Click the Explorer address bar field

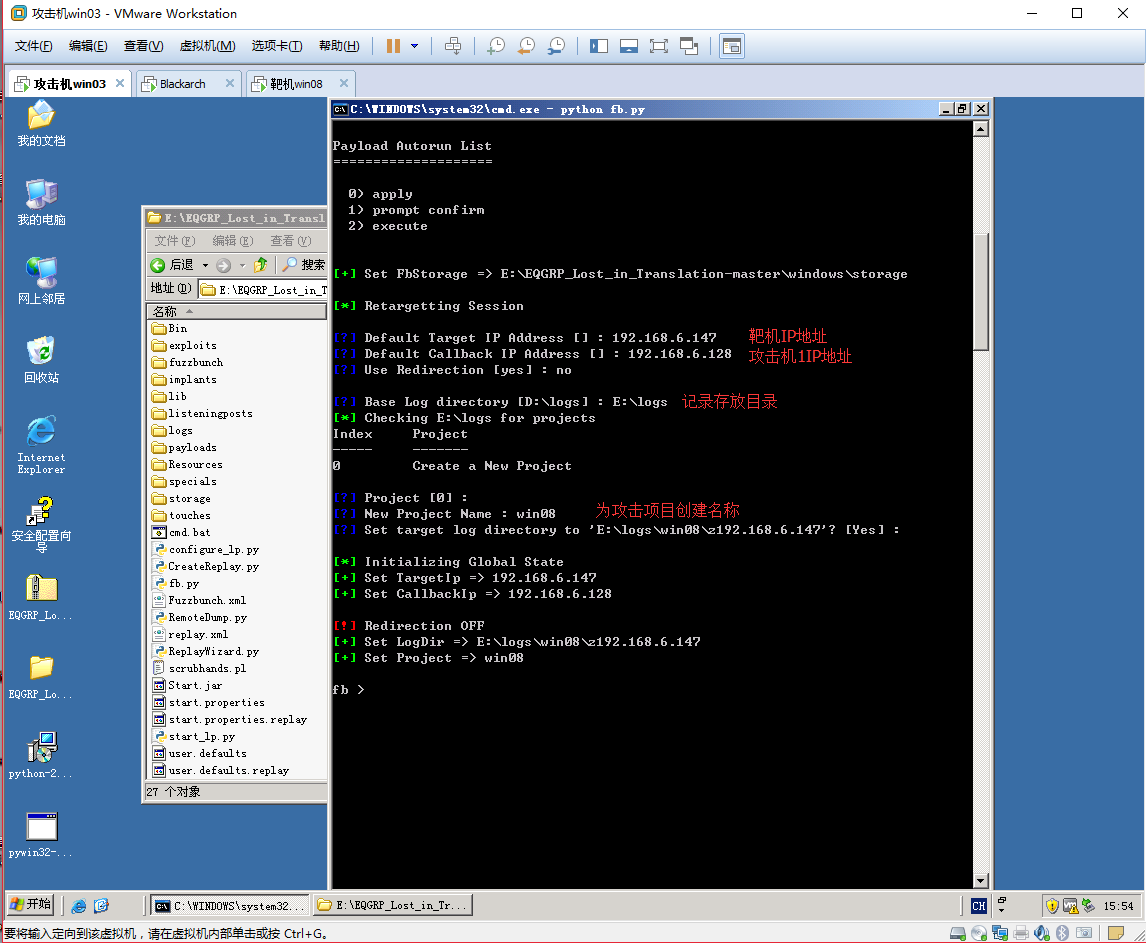click(262, 289)
